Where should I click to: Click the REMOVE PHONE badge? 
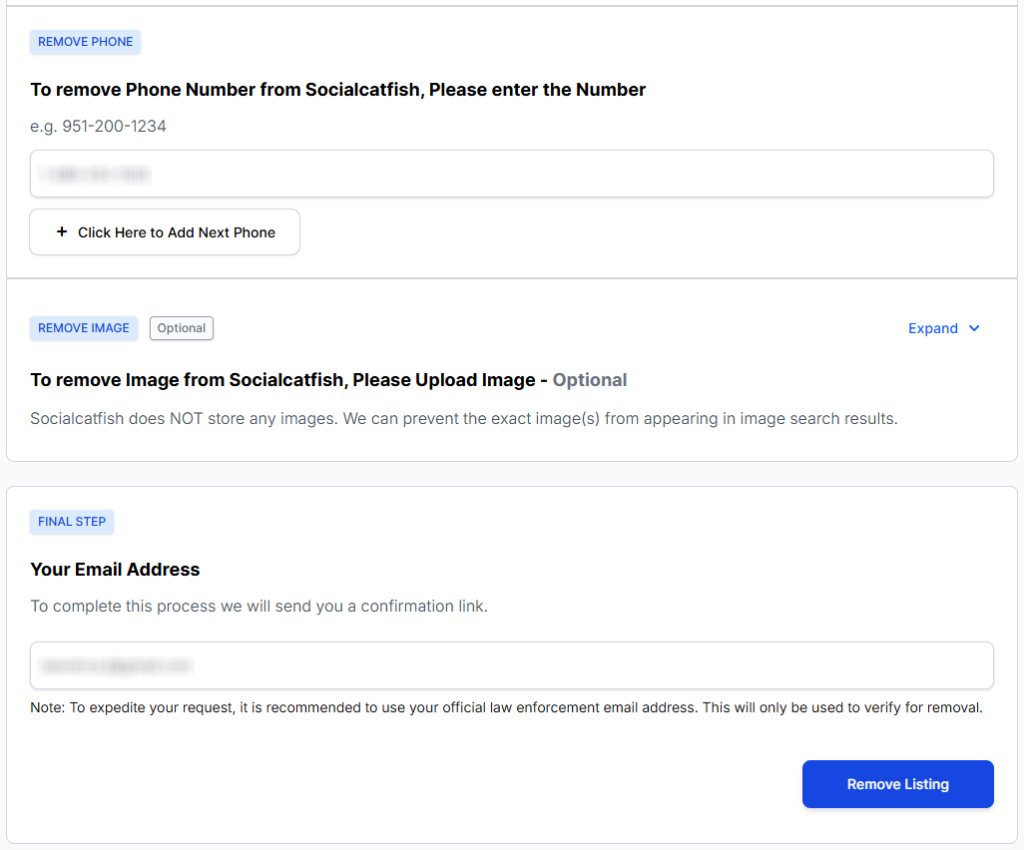point(85,42)
